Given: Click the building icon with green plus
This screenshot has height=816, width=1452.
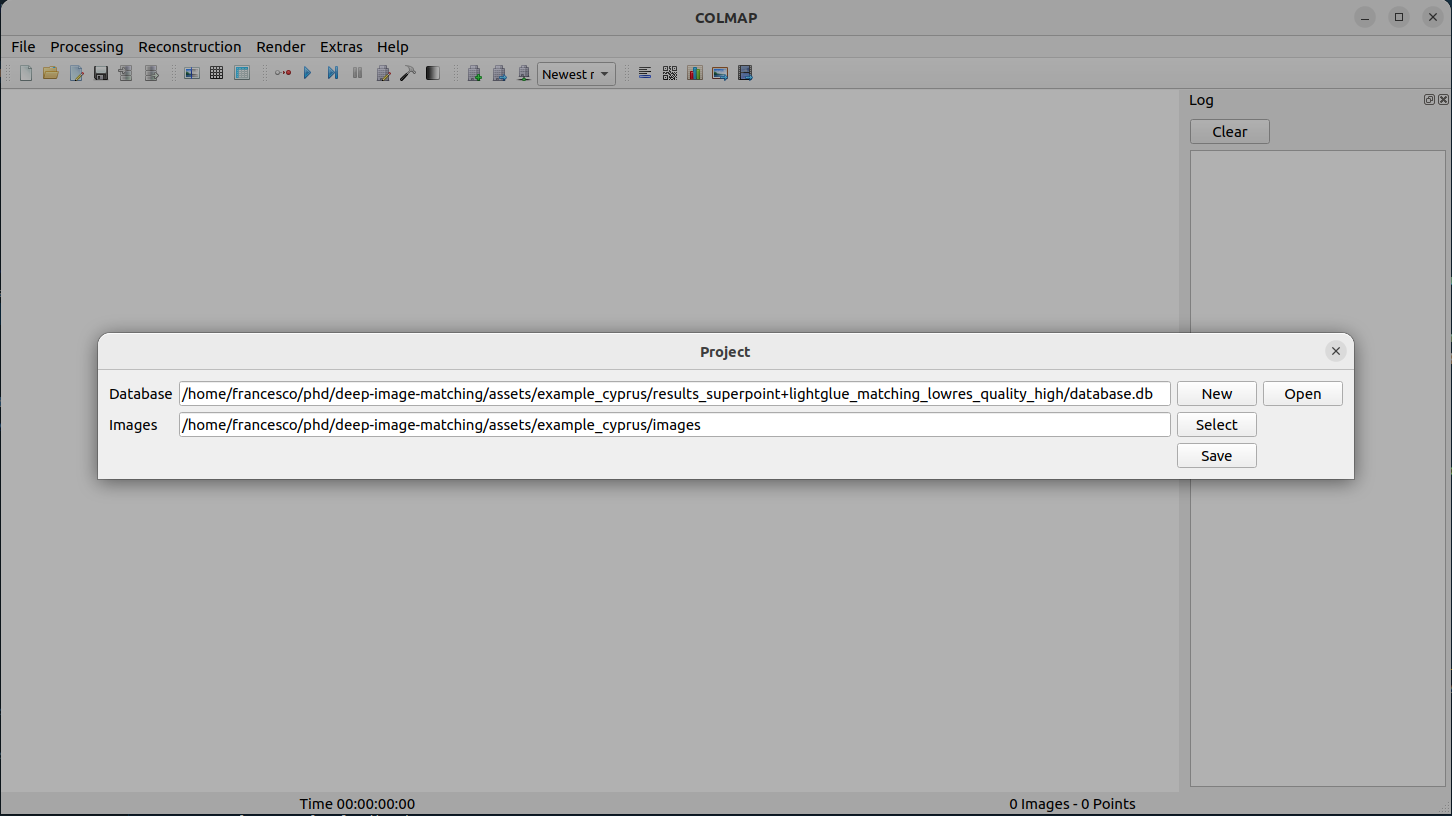Looking at the screenshot, I should [x=475, y=73].
